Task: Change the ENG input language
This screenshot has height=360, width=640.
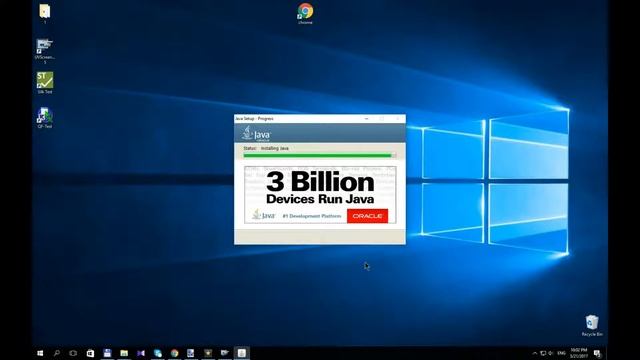Action: (562, 353)
